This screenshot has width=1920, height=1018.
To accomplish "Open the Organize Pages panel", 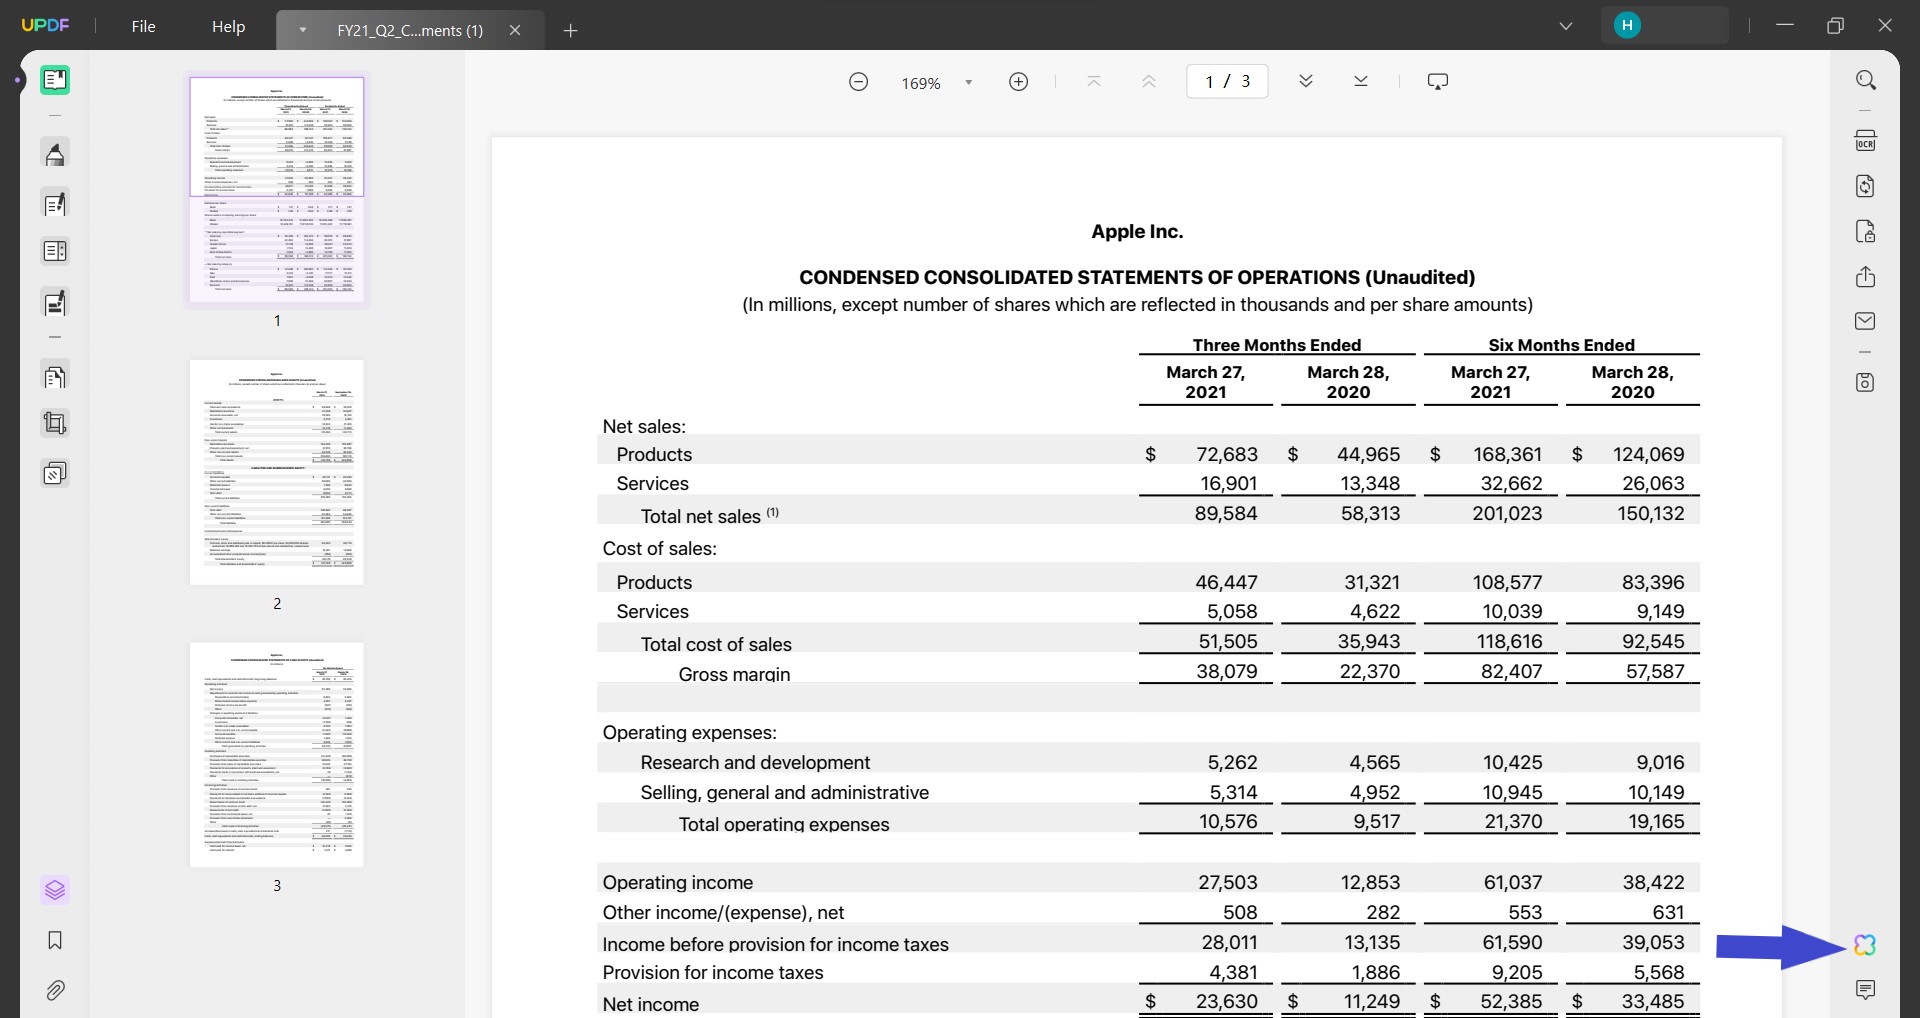I will [x=55, y=890].
